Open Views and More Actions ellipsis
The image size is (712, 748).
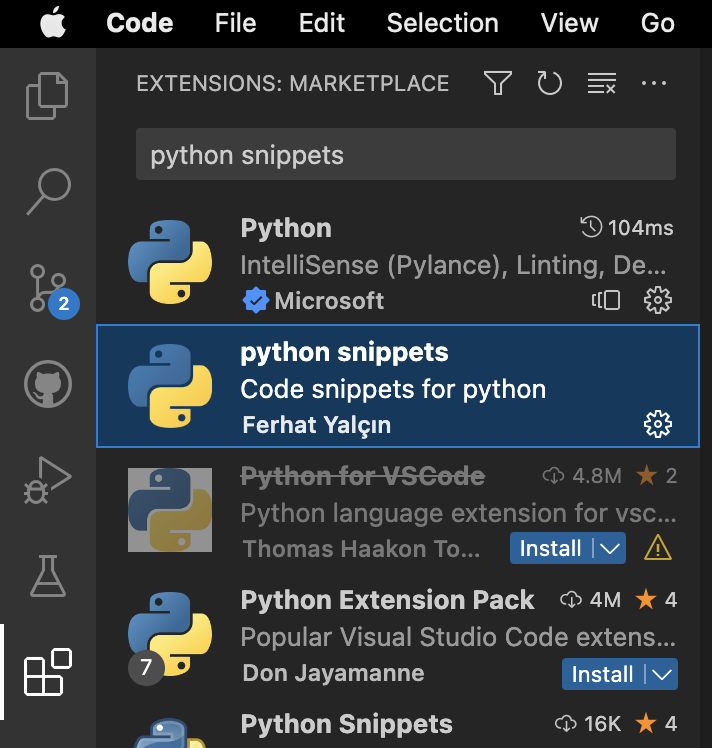(654, 83)
